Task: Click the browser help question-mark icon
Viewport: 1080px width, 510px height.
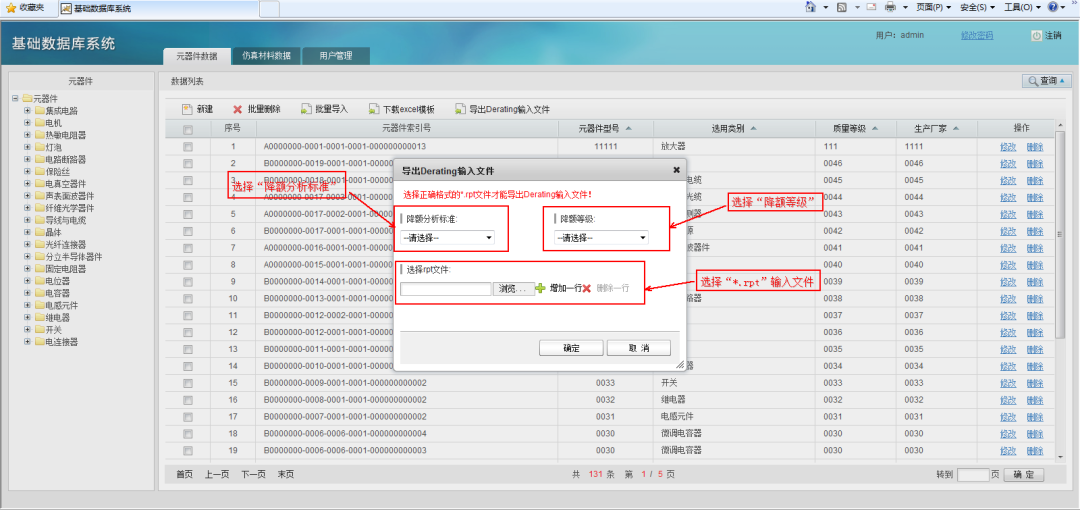Action: click(1052, 7)
